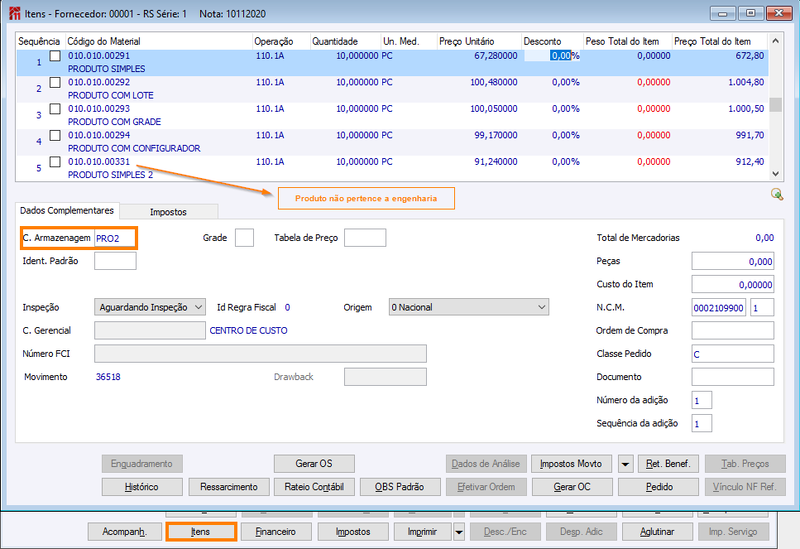Tick checkbox for item 010.010.00291
This screenshot has height=549, width=800.
pyautogui.click(x=55, y=56)
